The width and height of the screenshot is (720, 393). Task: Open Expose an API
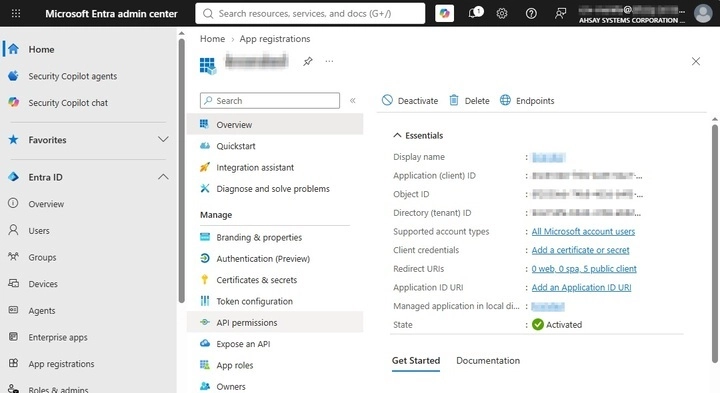(243, 344)
